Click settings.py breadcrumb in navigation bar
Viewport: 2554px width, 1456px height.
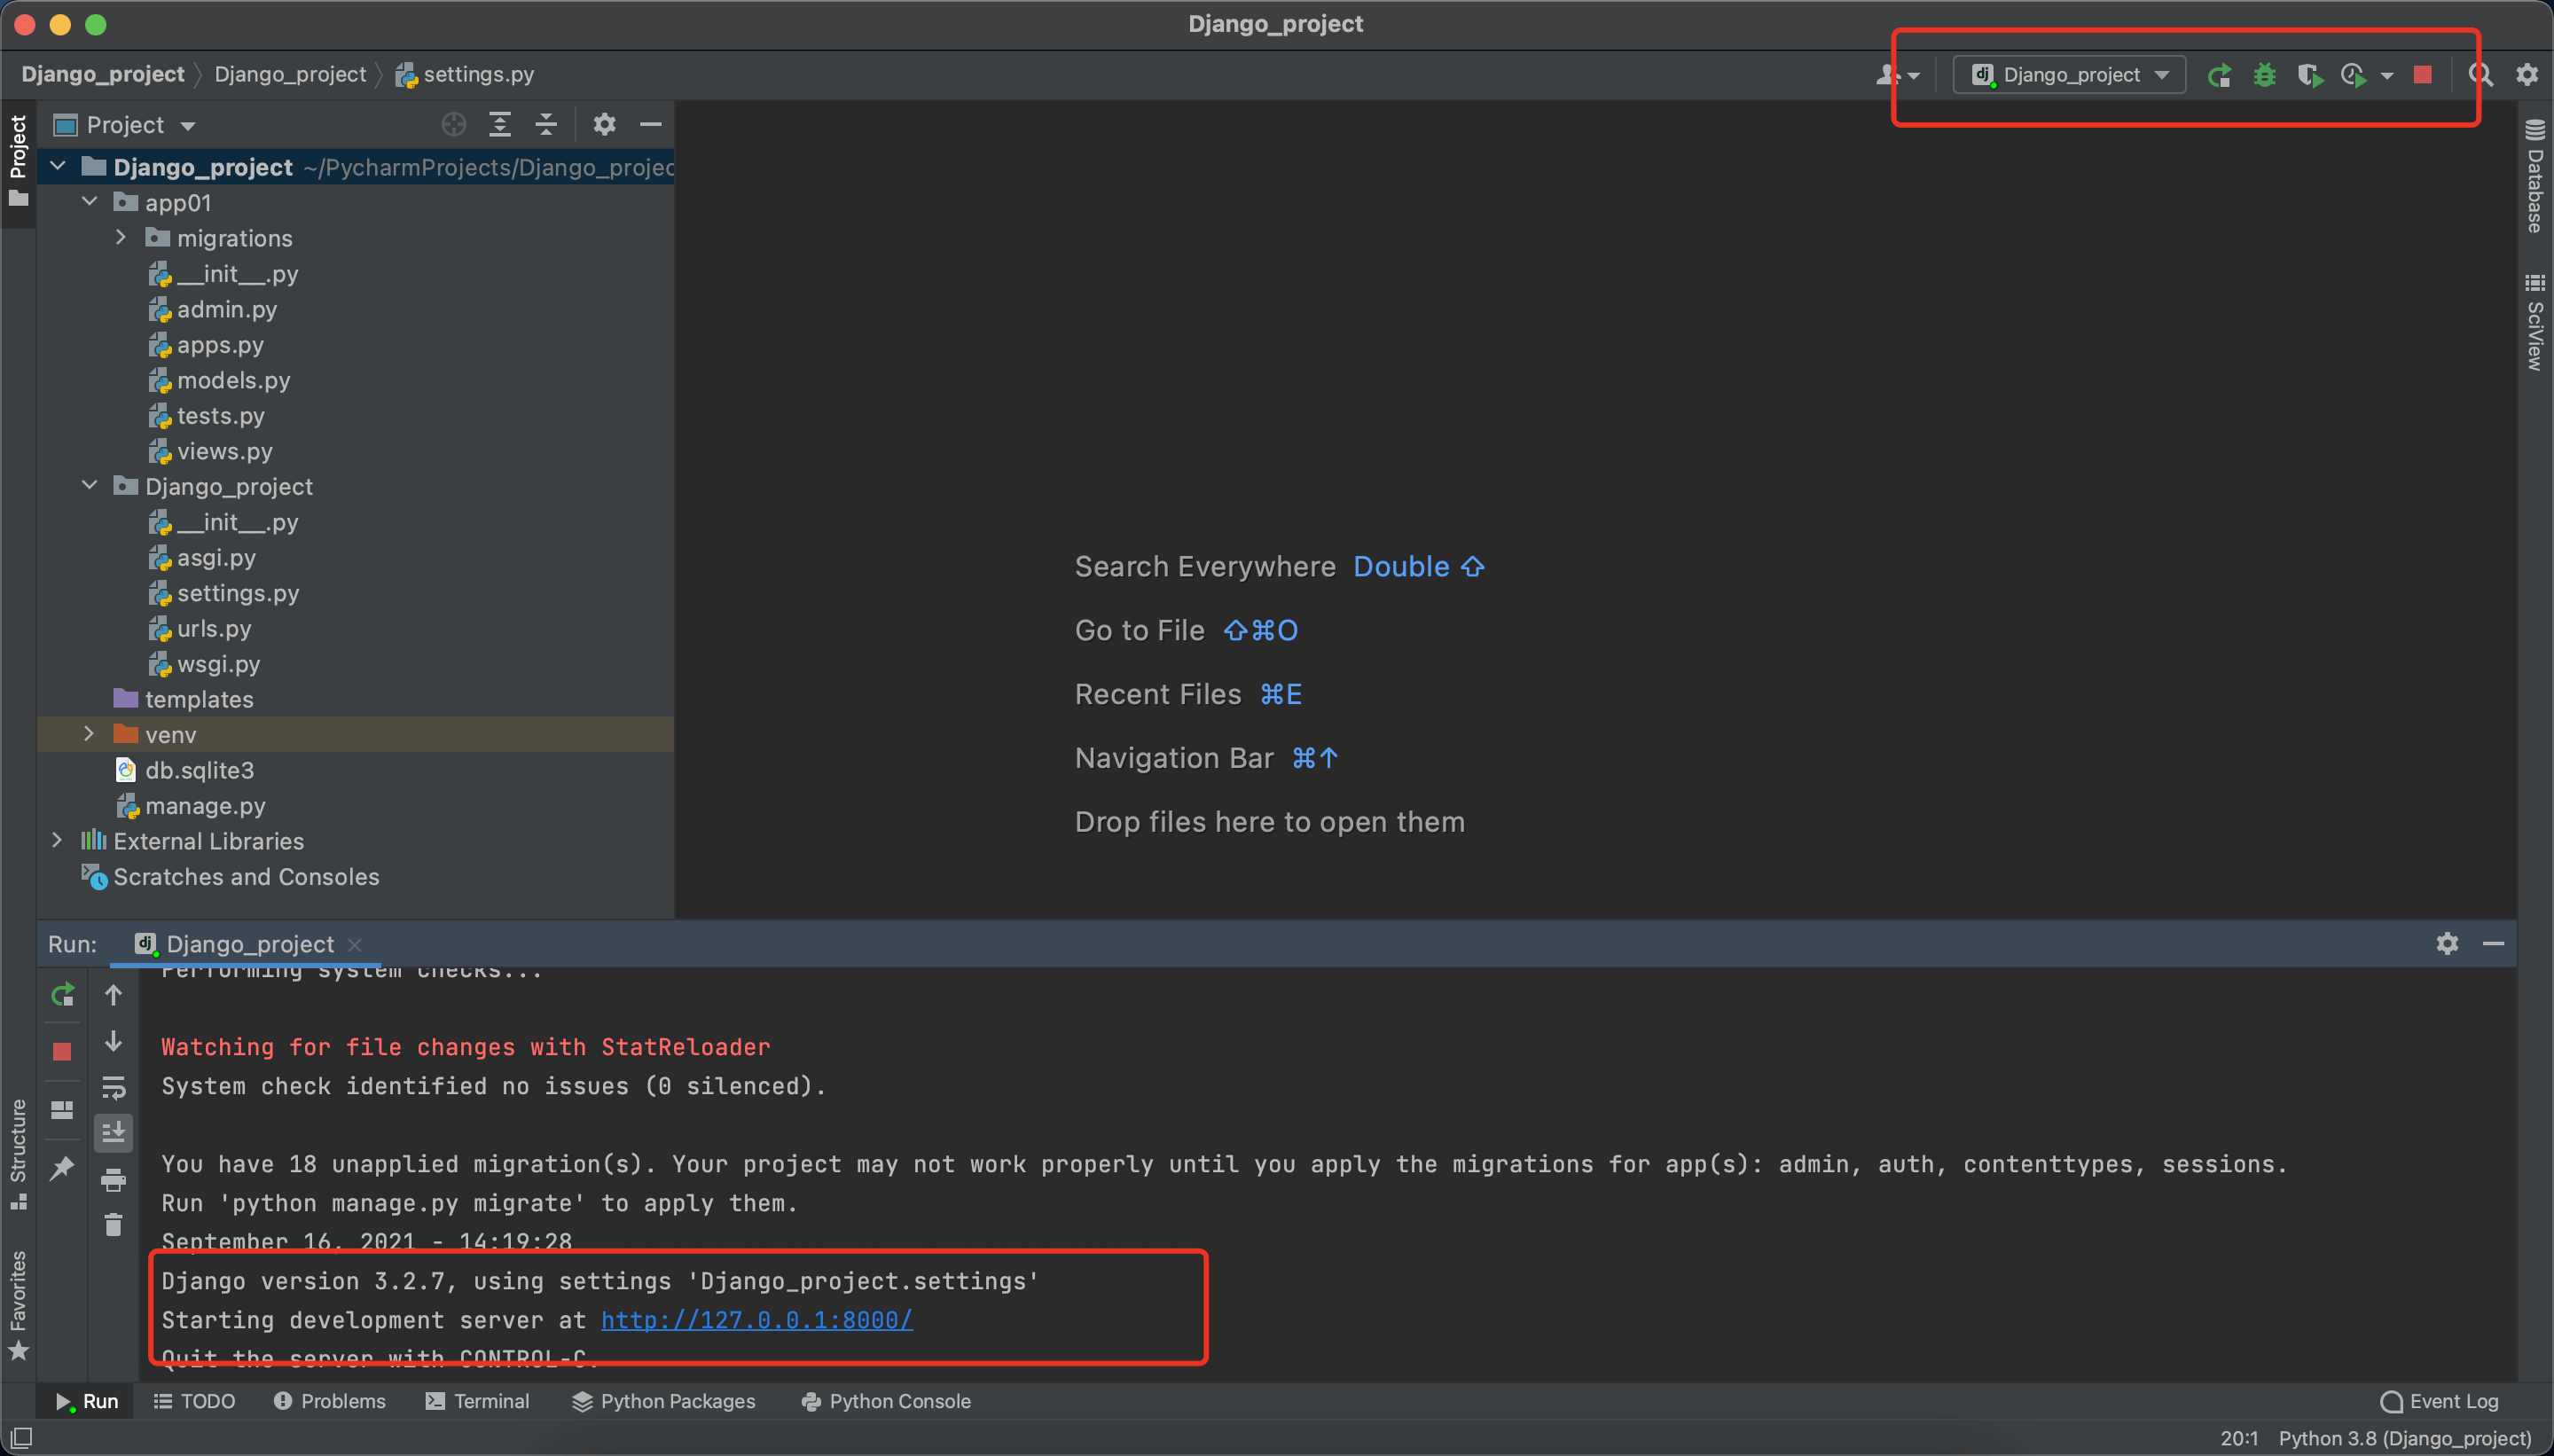[x=465, y=75]
